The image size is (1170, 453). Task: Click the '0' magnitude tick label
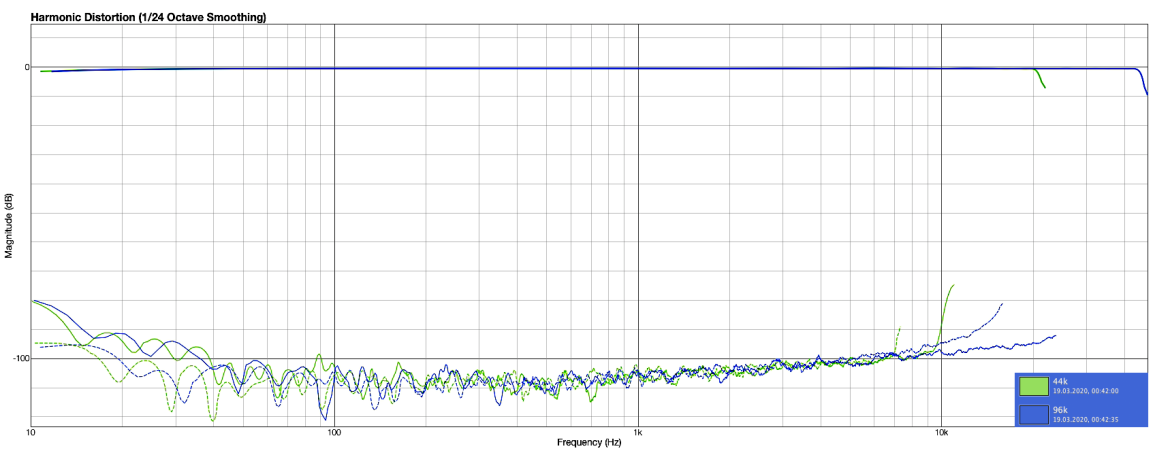click(27, 67)
